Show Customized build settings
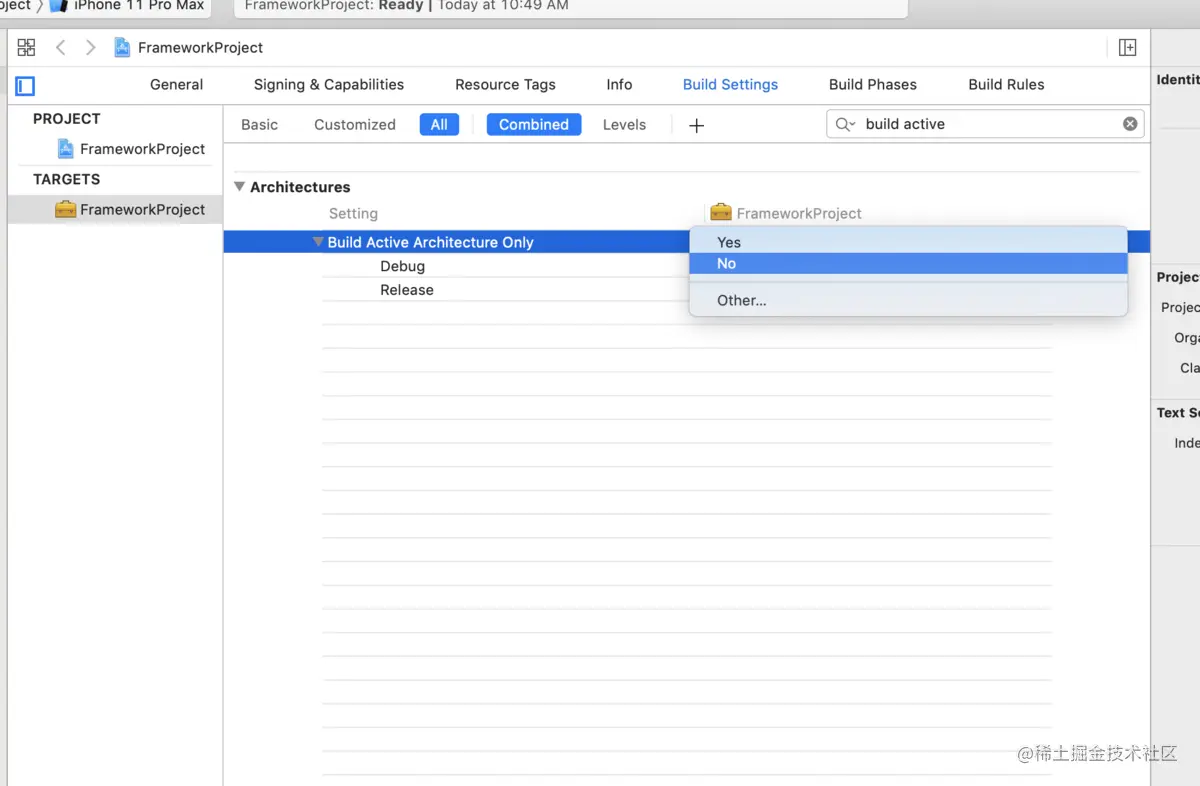 [x=355, y=125]
